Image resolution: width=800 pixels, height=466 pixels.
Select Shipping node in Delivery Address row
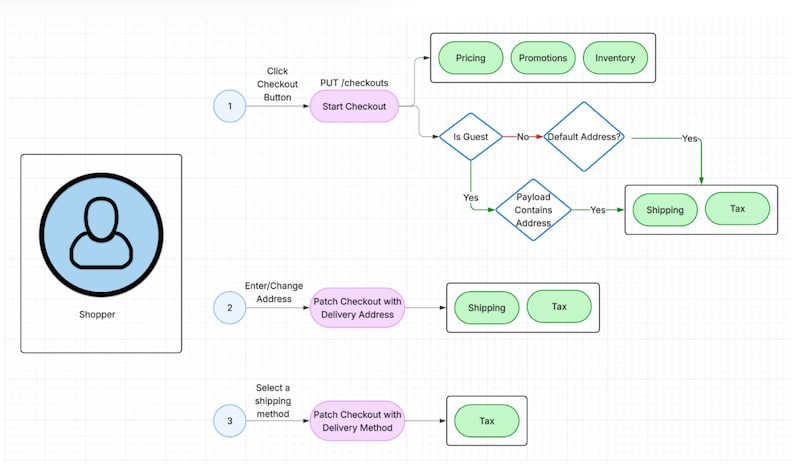tap(487, 308)
